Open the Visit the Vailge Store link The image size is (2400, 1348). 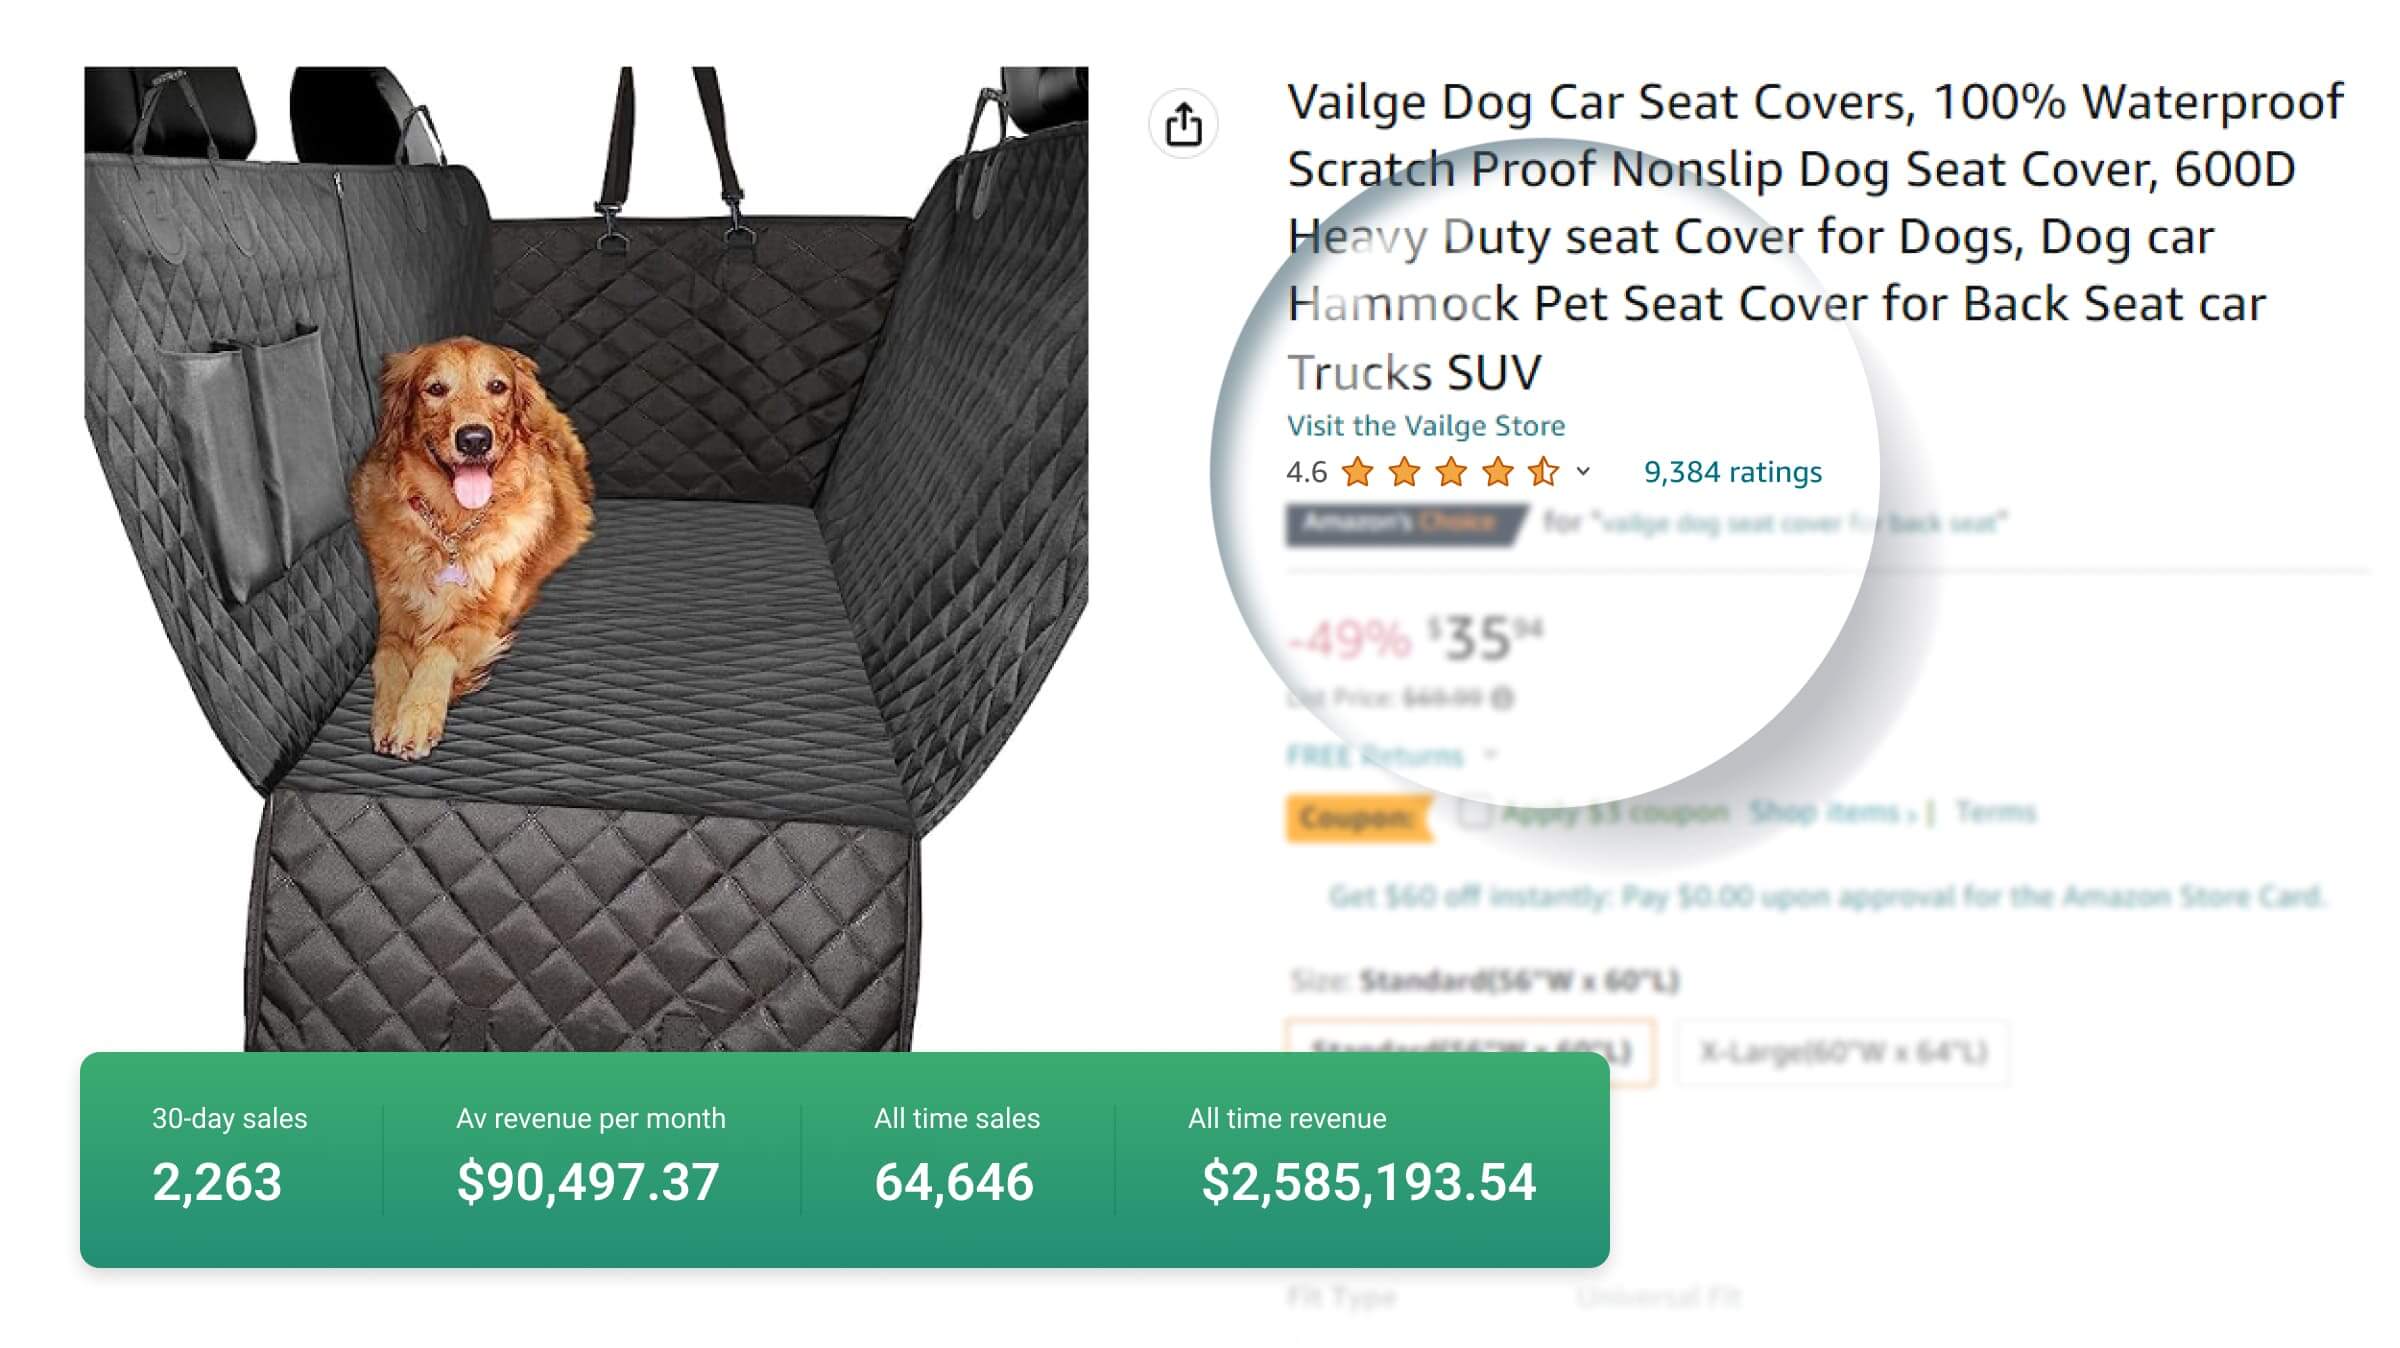click(x=1425, y=426)
